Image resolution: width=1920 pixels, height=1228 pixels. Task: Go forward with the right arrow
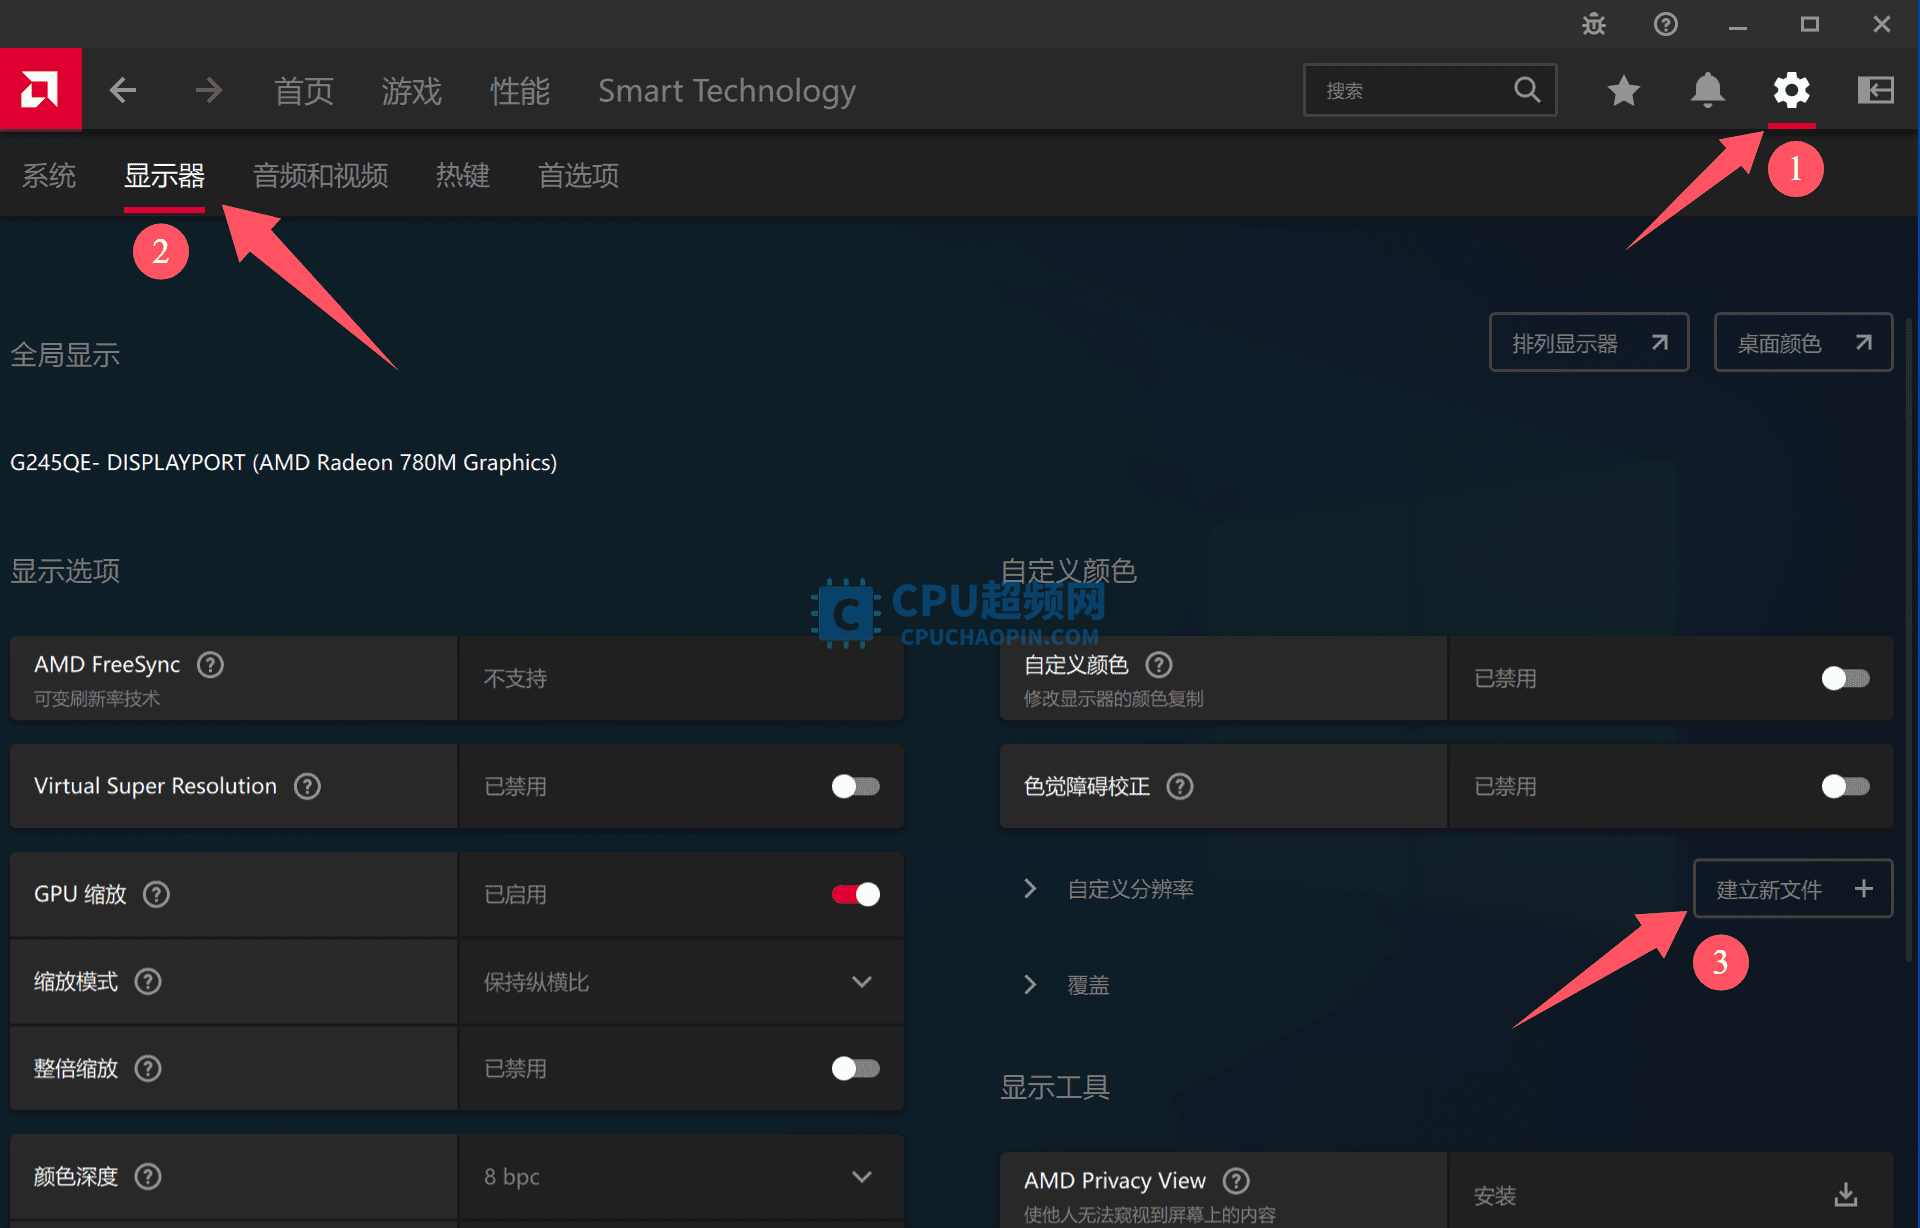pos(208,91)
